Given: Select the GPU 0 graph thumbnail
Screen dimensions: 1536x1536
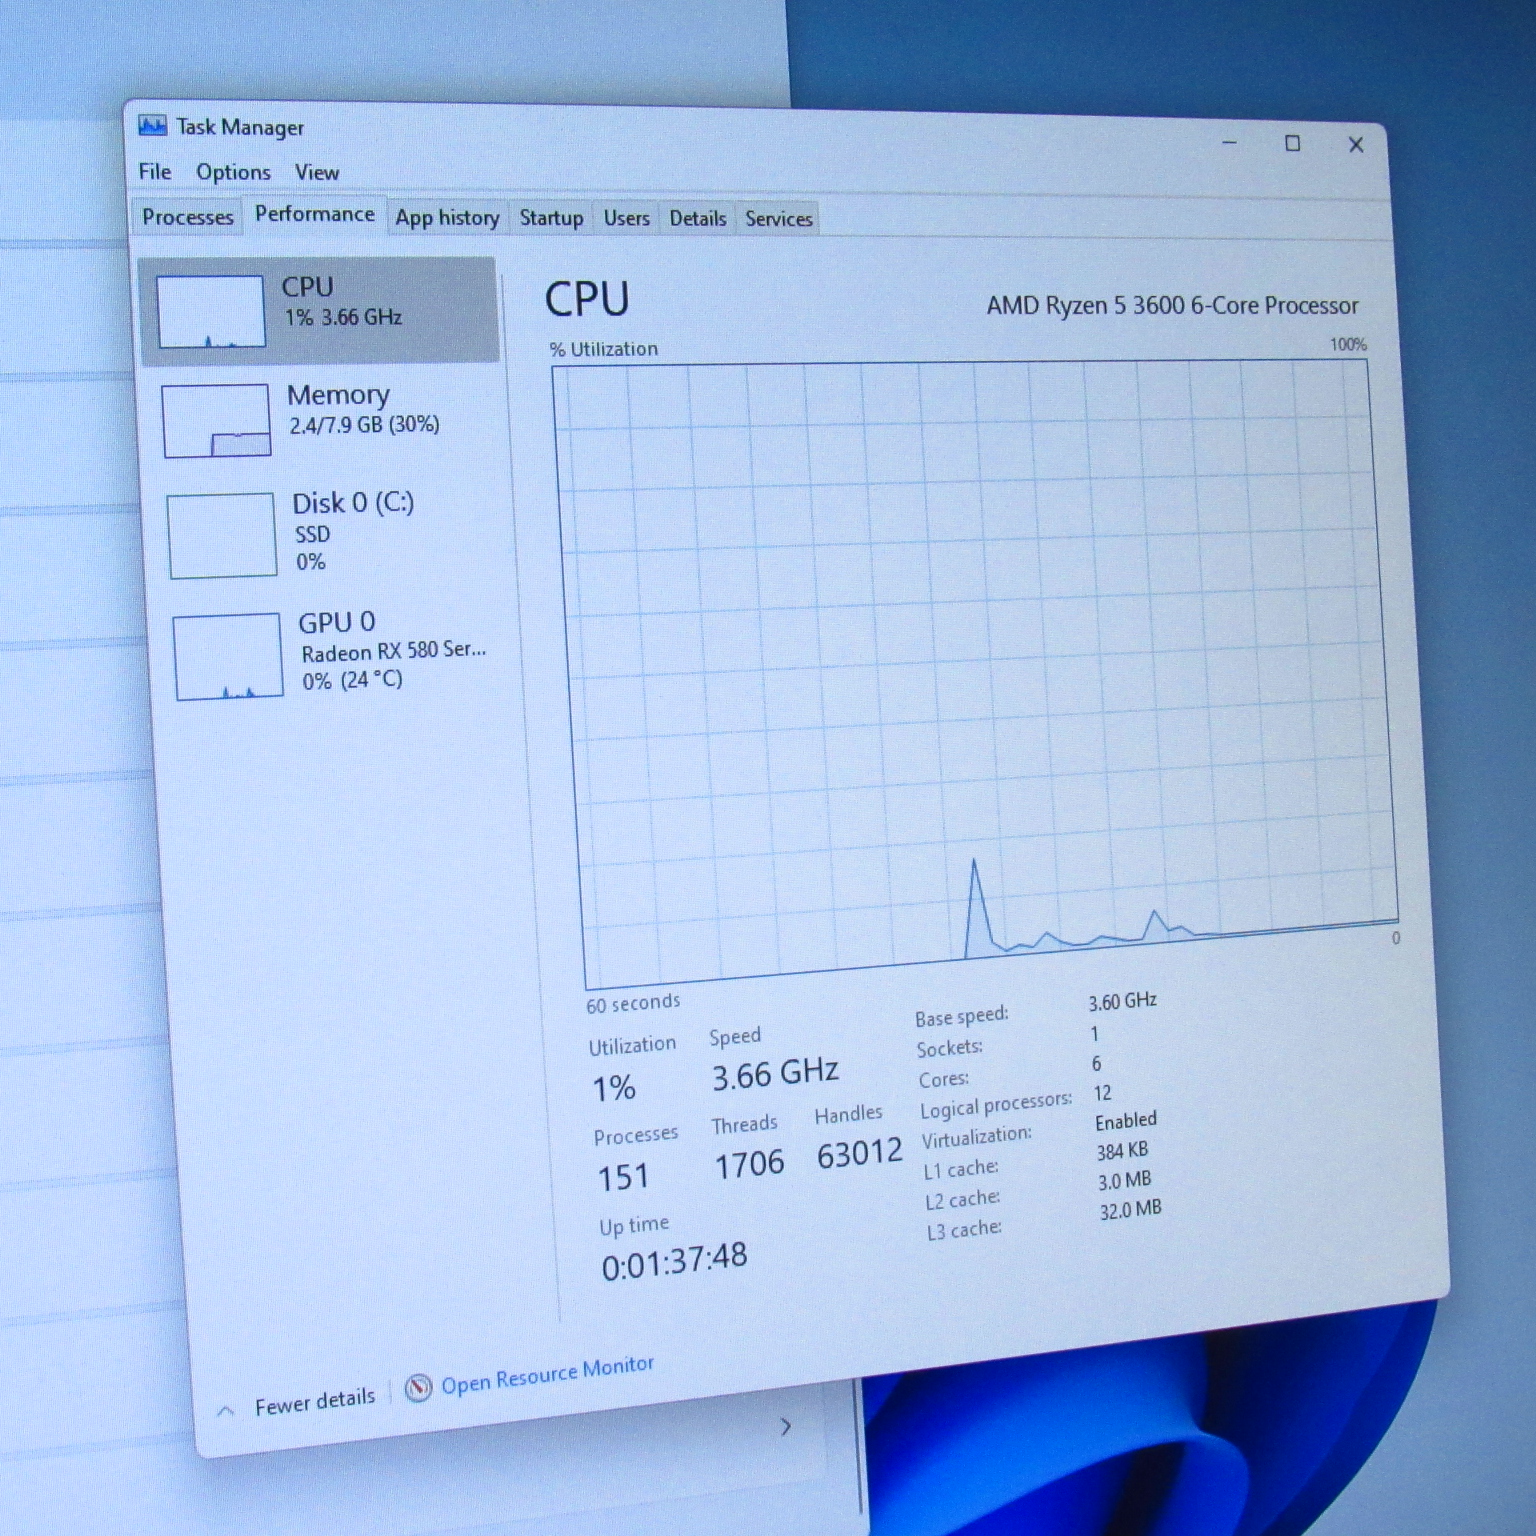Looking at the screenshot, I should (228, 657).
